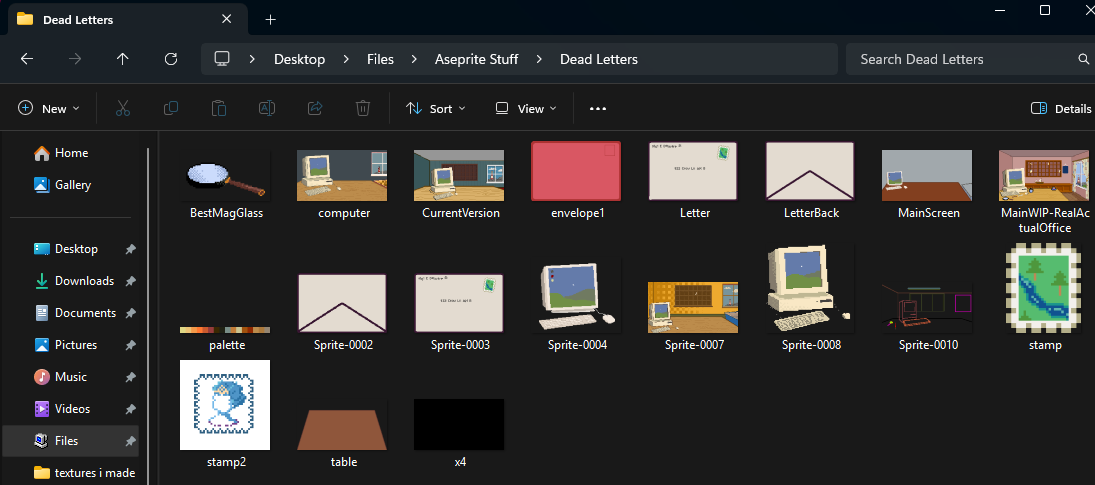The image size is (1095, 485).
Task: Toggle the Details pane
Action: click(x=1061, y=108)
